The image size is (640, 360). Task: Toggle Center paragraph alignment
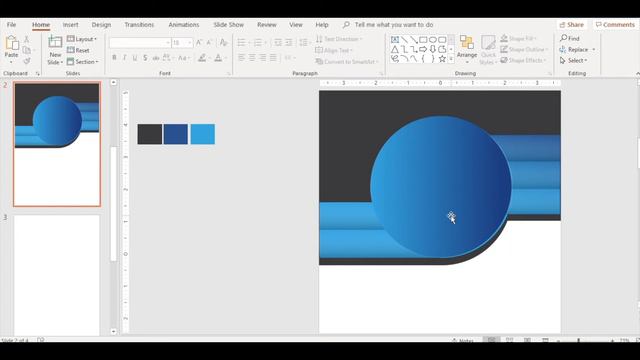(252, 58)
